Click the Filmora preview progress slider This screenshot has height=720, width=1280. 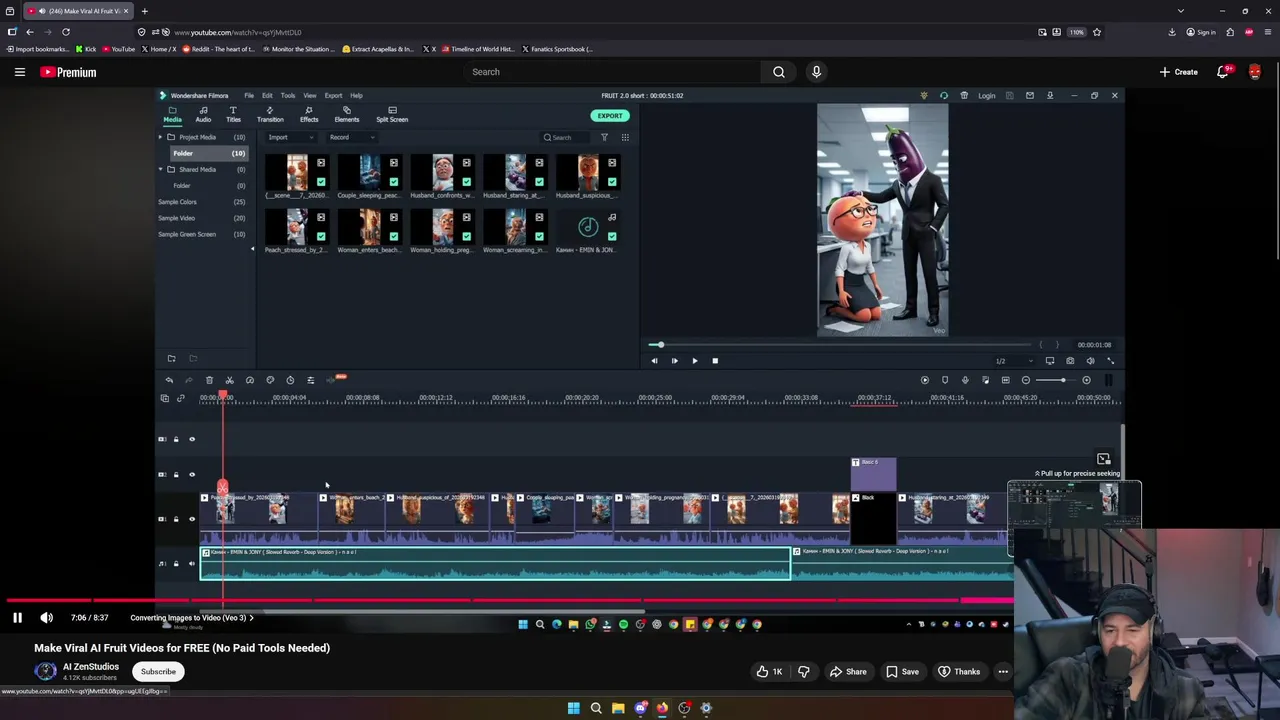tap(840, 345)
